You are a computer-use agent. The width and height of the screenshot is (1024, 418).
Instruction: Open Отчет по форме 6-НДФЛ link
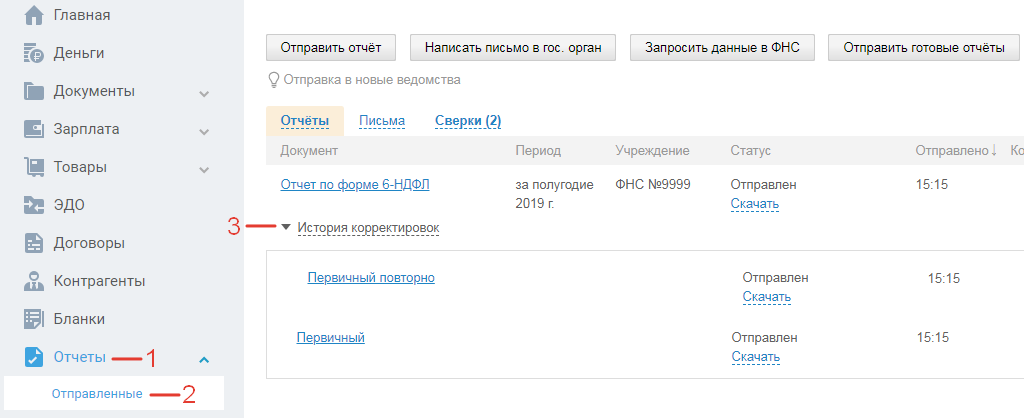[355, 185]
